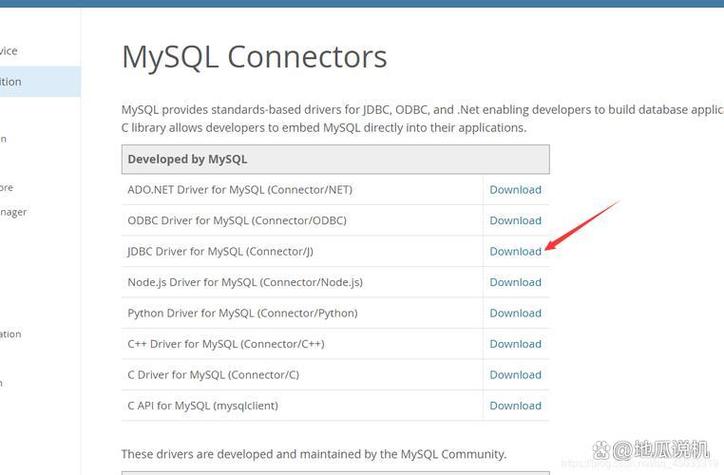The height and width of the screenshot is (475, 724).
Task: Select the highlighted sidebar item ending 'ition'
Action: tap(40, 82)
